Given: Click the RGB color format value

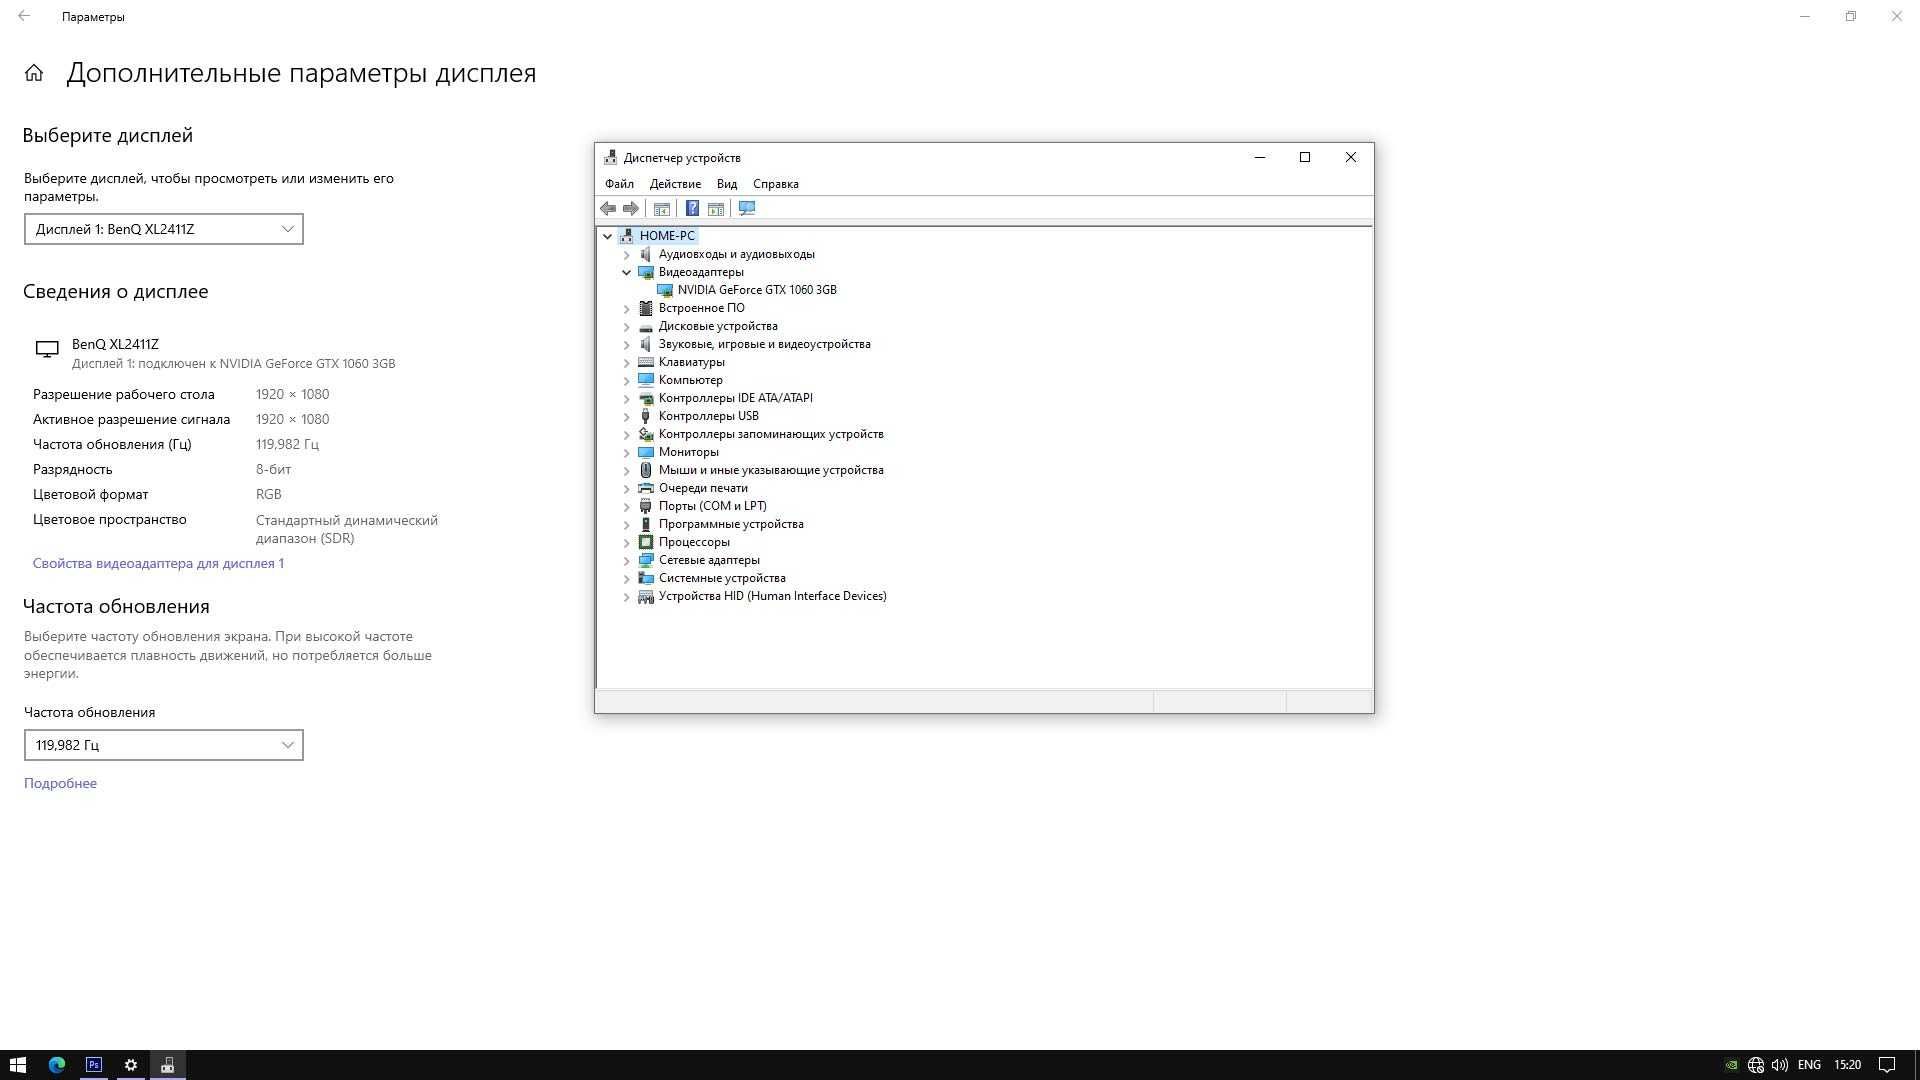Looking at the screenshot, I should (269, 494).
